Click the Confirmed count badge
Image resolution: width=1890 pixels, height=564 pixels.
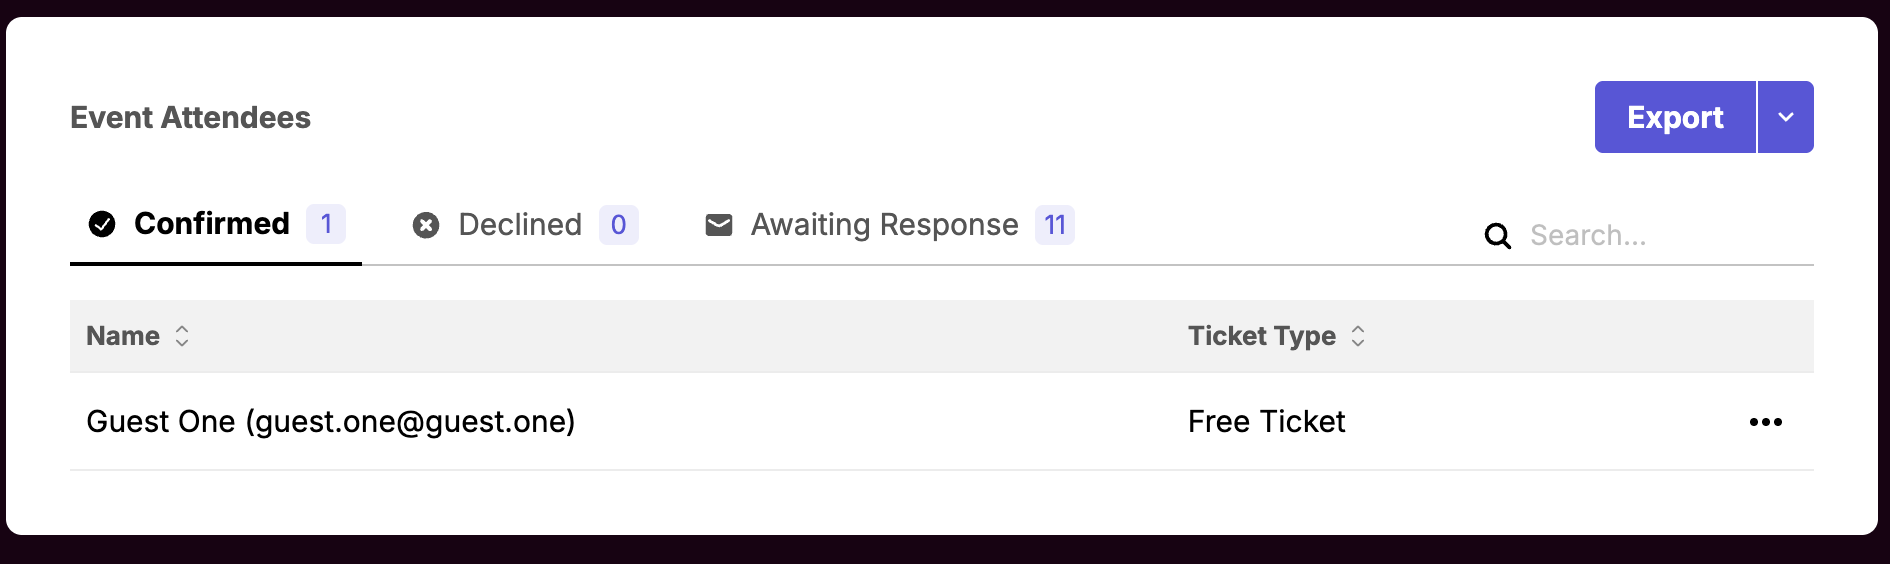(x=326, y=224)
